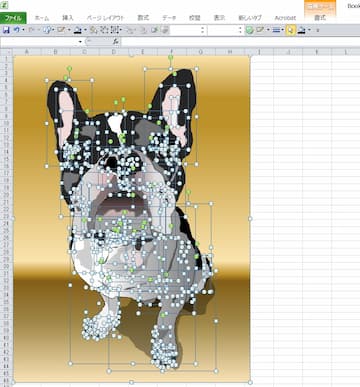Switch to the 挿入 ribbon tab
The height and width of the screenshot is (387, 360).
point(68,18)
